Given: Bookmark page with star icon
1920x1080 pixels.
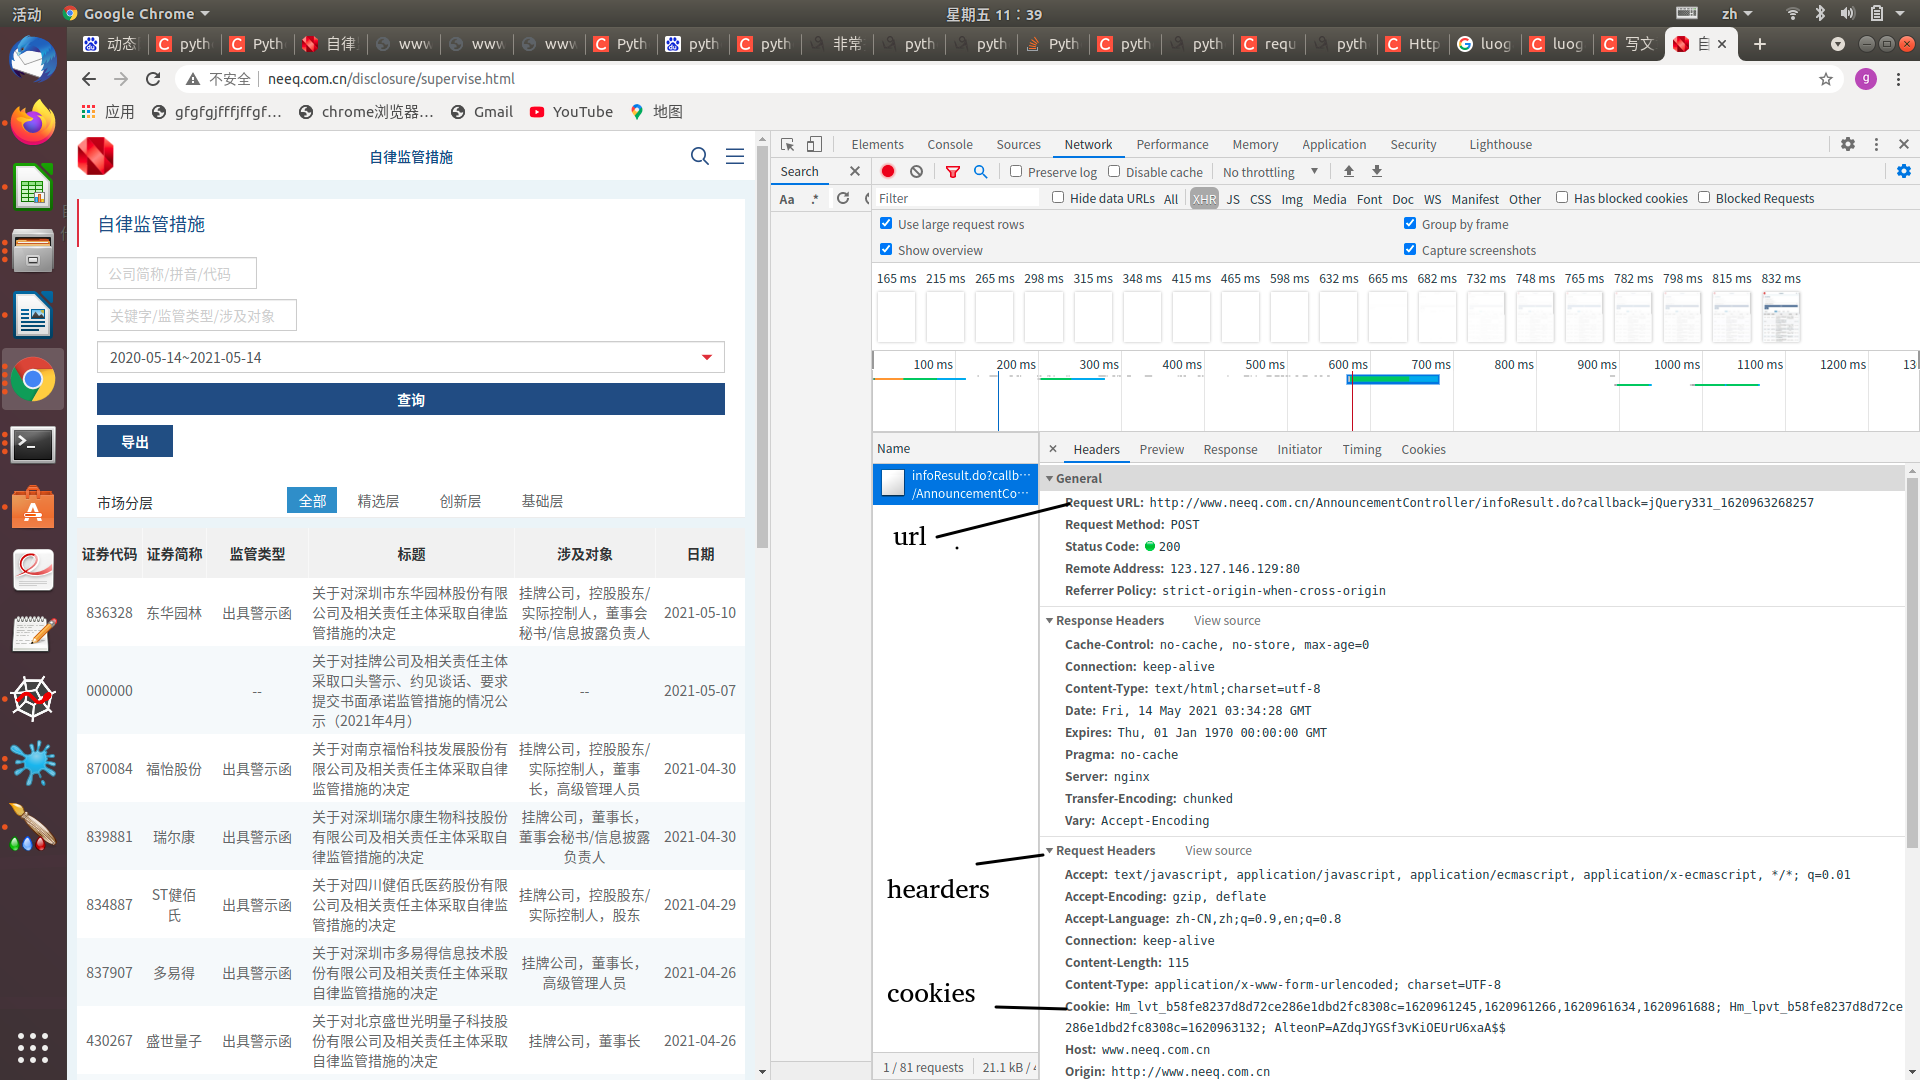Looking at the screenshot, I should [x=1825, y=79].
